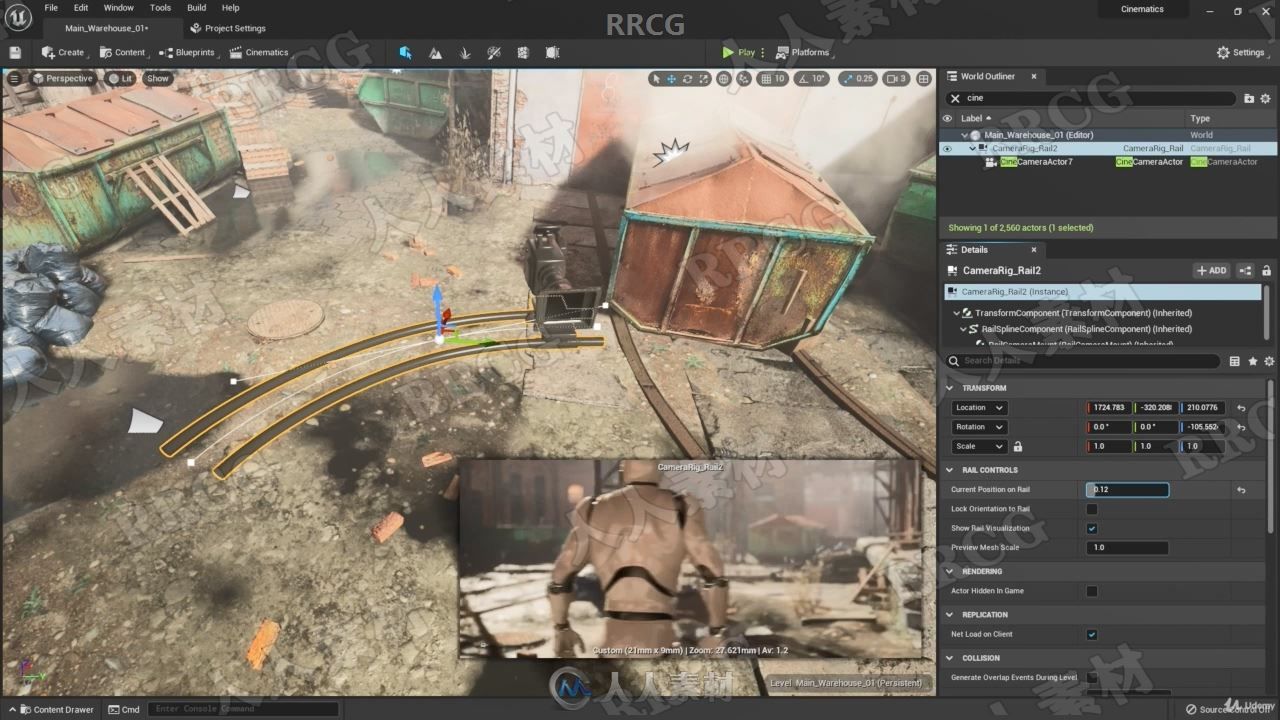The width and height of the screenshot is (1280, 720).
Task: Switch to Fracture mode
Action: [524, 52]
